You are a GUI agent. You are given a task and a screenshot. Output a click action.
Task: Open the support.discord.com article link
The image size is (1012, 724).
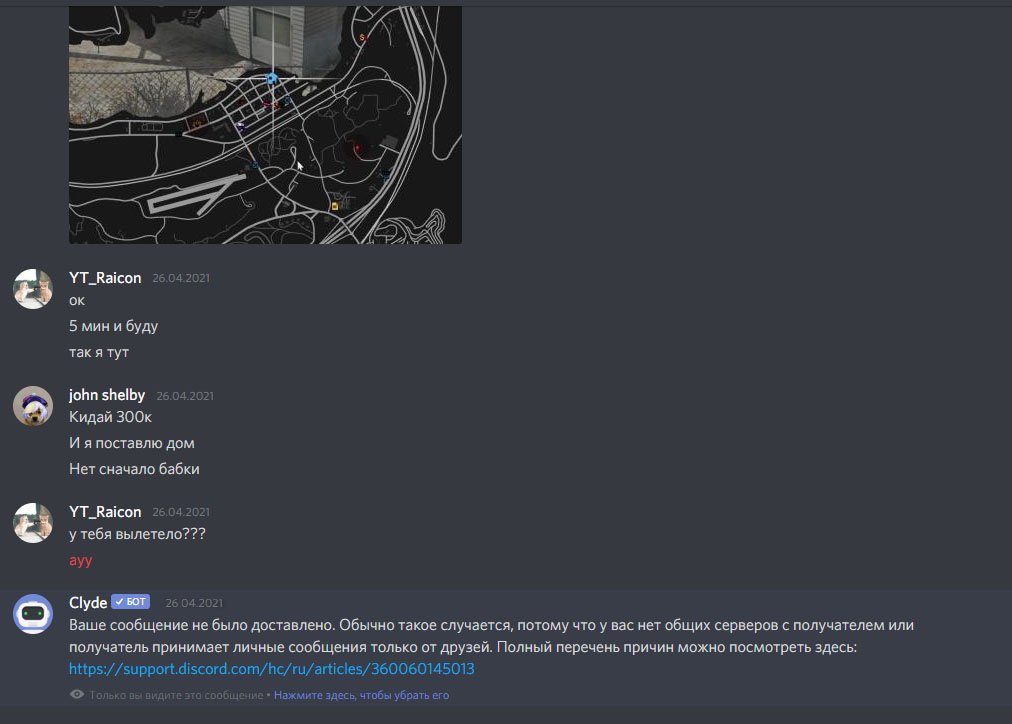[x=272, y=669]
